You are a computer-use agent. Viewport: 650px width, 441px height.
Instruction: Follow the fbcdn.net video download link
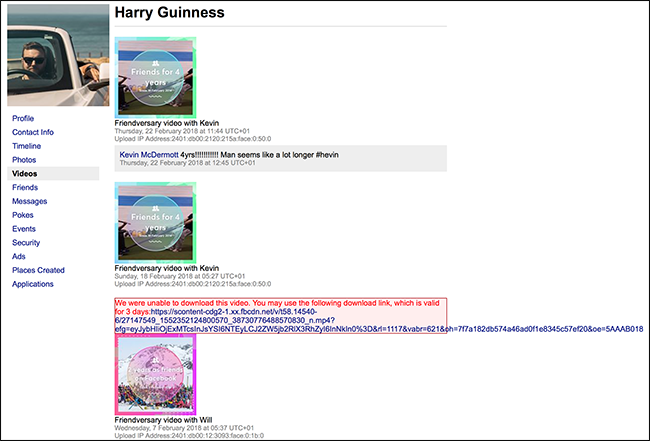[379, 320]
